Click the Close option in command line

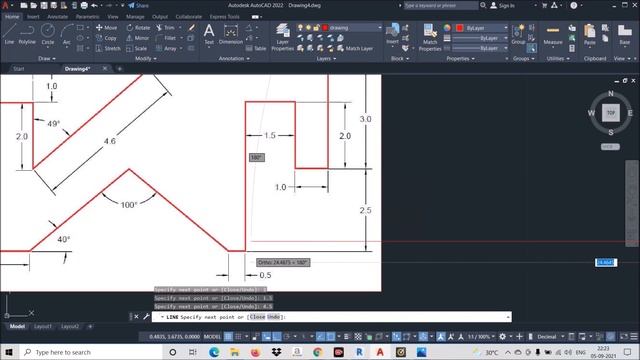coord(257,317)
